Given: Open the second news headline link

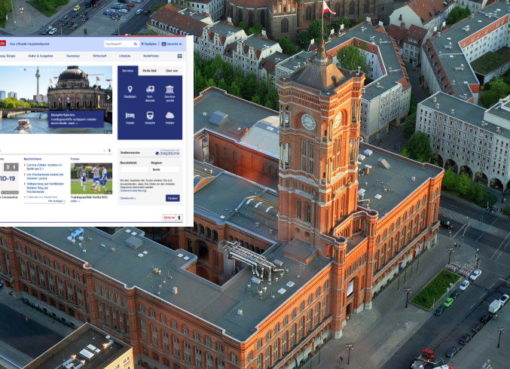Looking at the screenshot, I should pyautogui.click(x=44, y=176).
